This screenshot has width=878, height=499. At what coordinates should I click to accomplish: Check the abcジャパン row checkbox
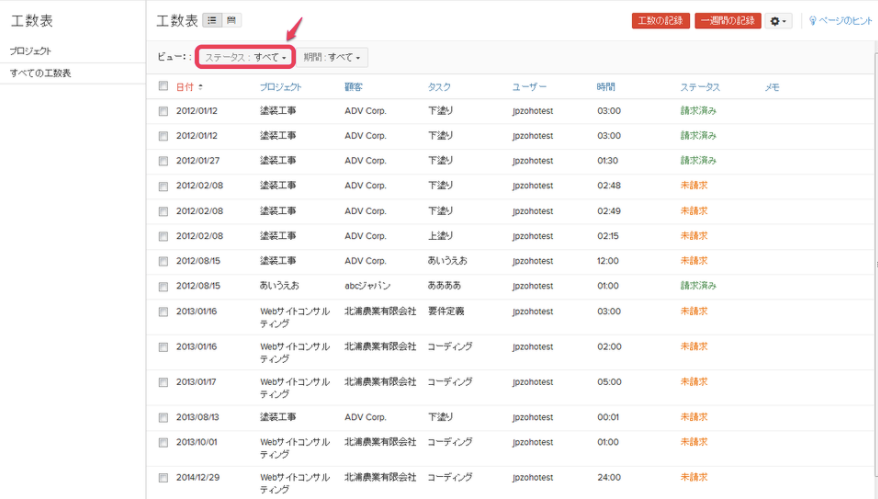[163, 286]
